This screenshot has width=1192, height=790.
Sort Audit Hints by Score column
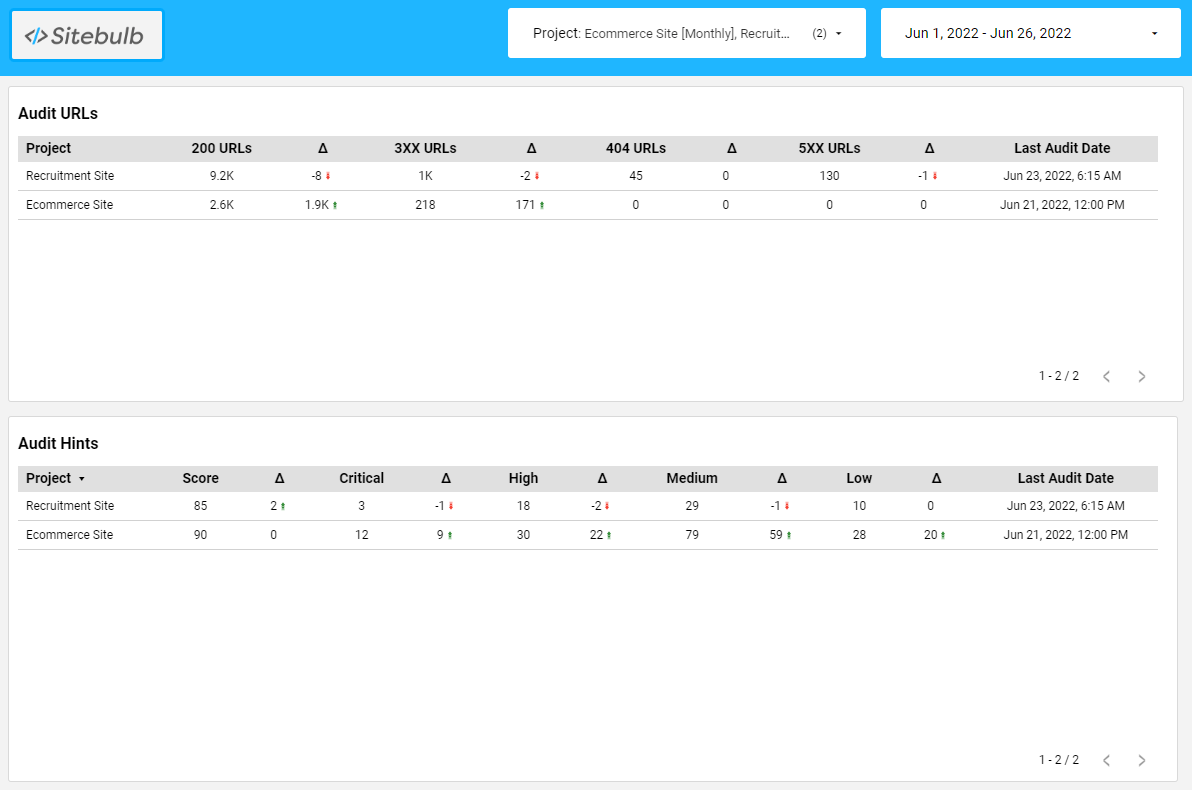201,478
